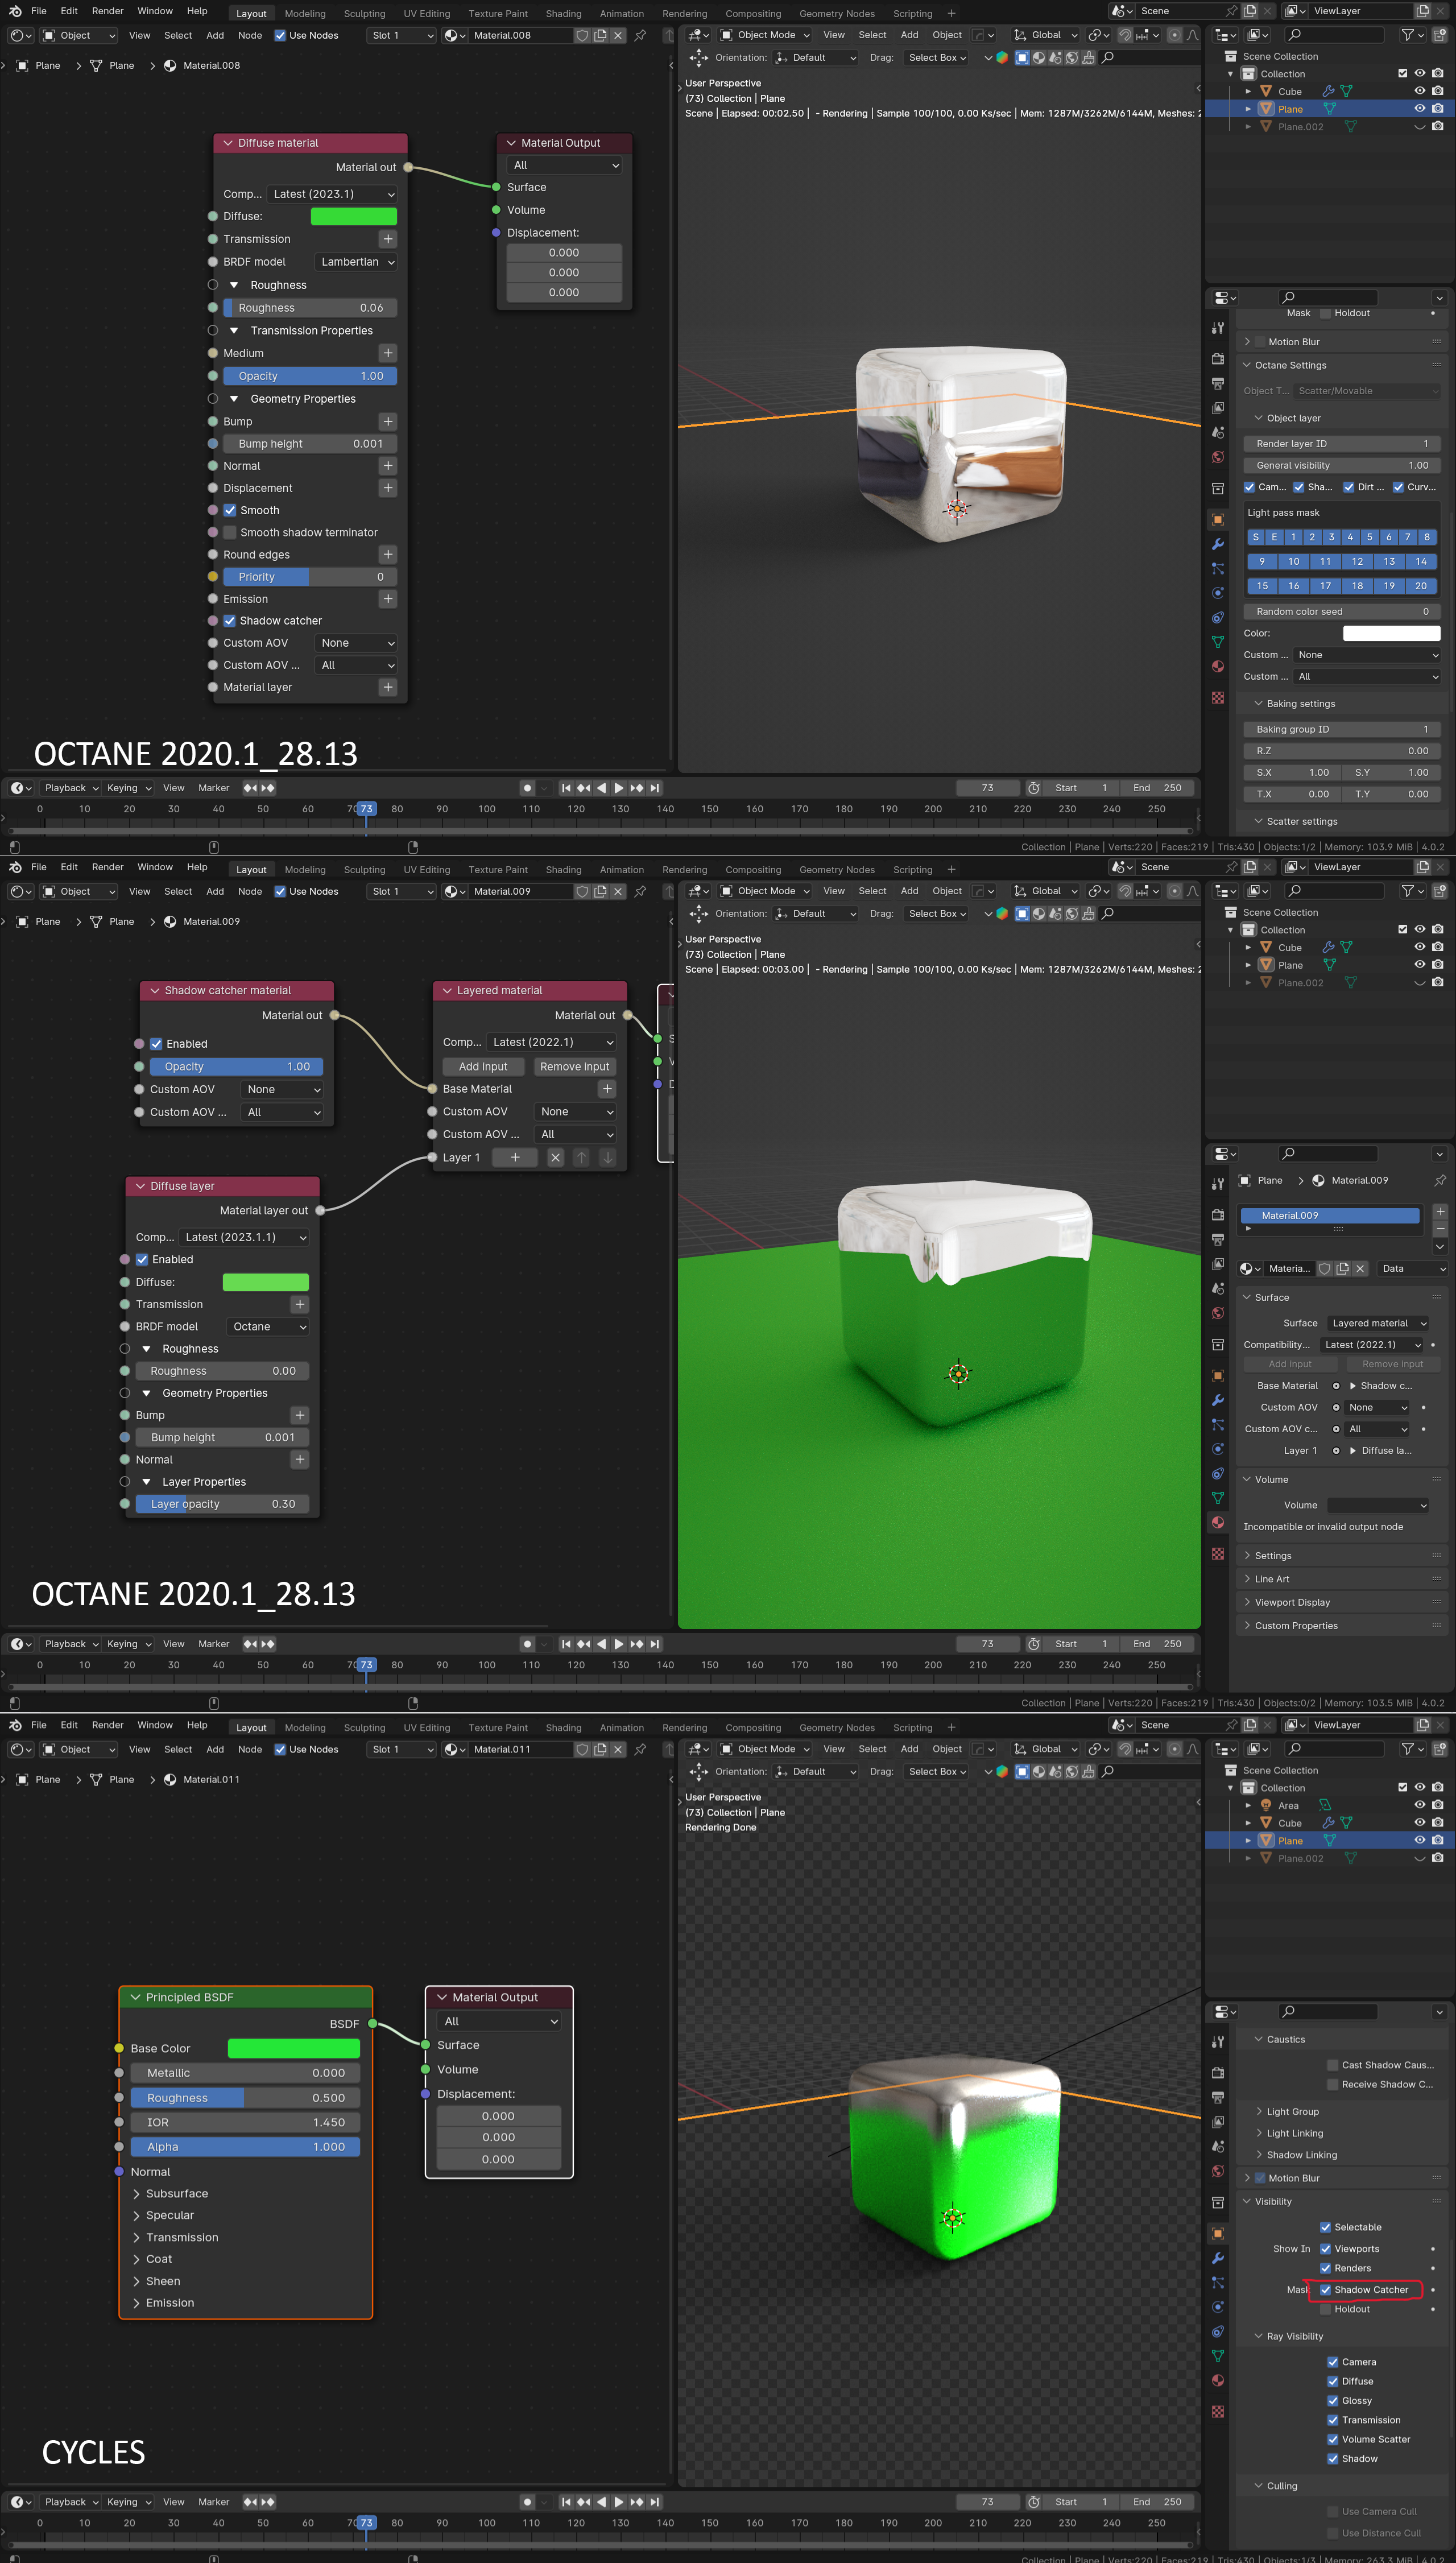Click the Layer opacity 0.30 slider
This screenshot has width=1456, height=2563.
[222, 1504]
